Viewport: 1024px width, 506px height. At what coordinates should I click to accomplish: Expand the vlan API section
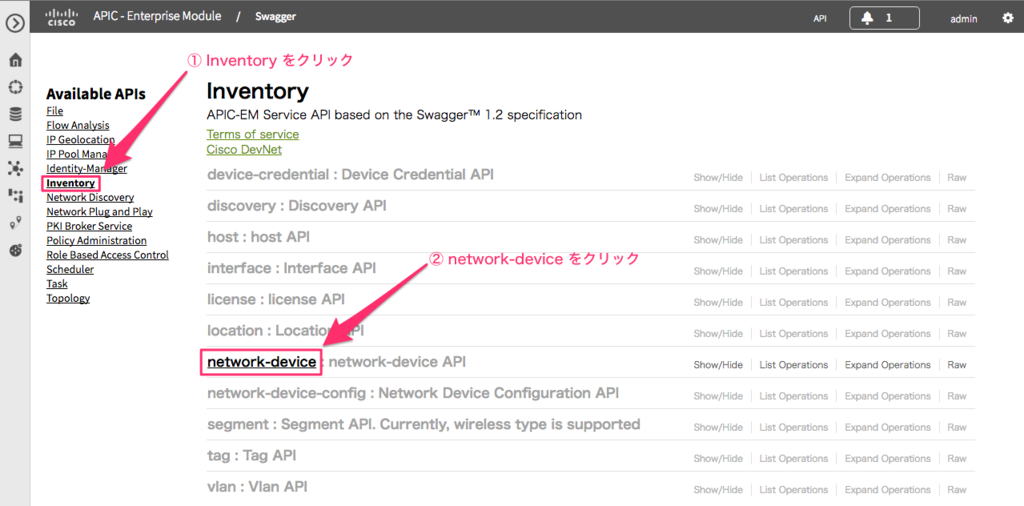[x=222, y=487]
